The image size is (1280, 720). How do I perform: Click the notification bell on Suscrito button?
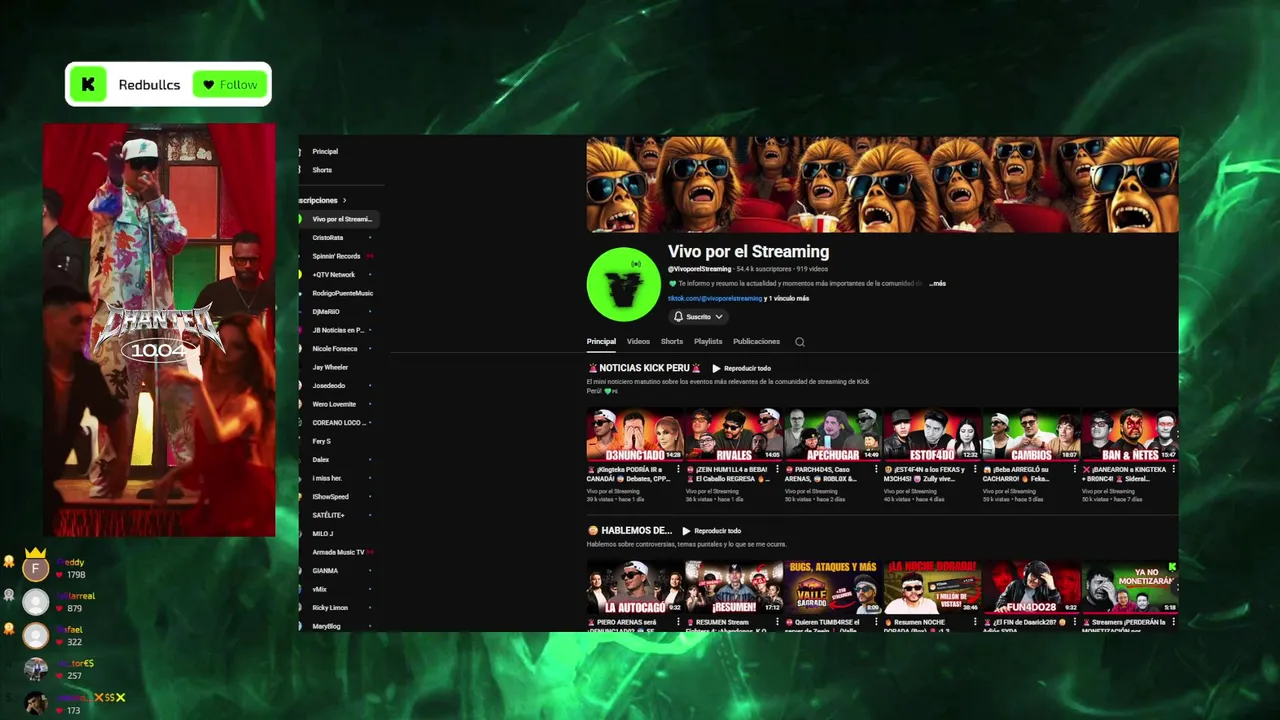(678, 317)
